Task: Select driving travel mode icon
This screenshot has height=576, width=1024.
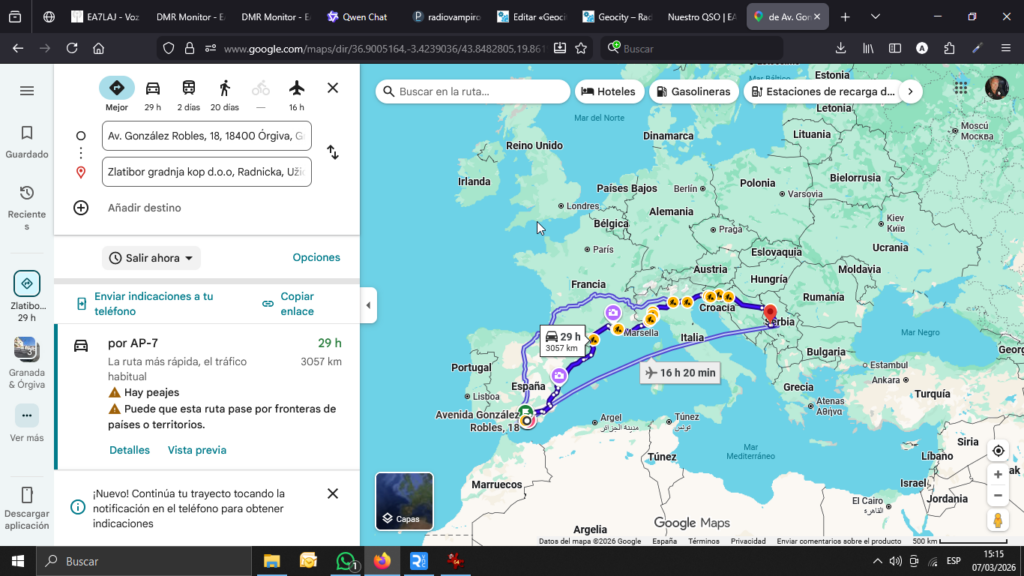Action: [x=153, y=88]
